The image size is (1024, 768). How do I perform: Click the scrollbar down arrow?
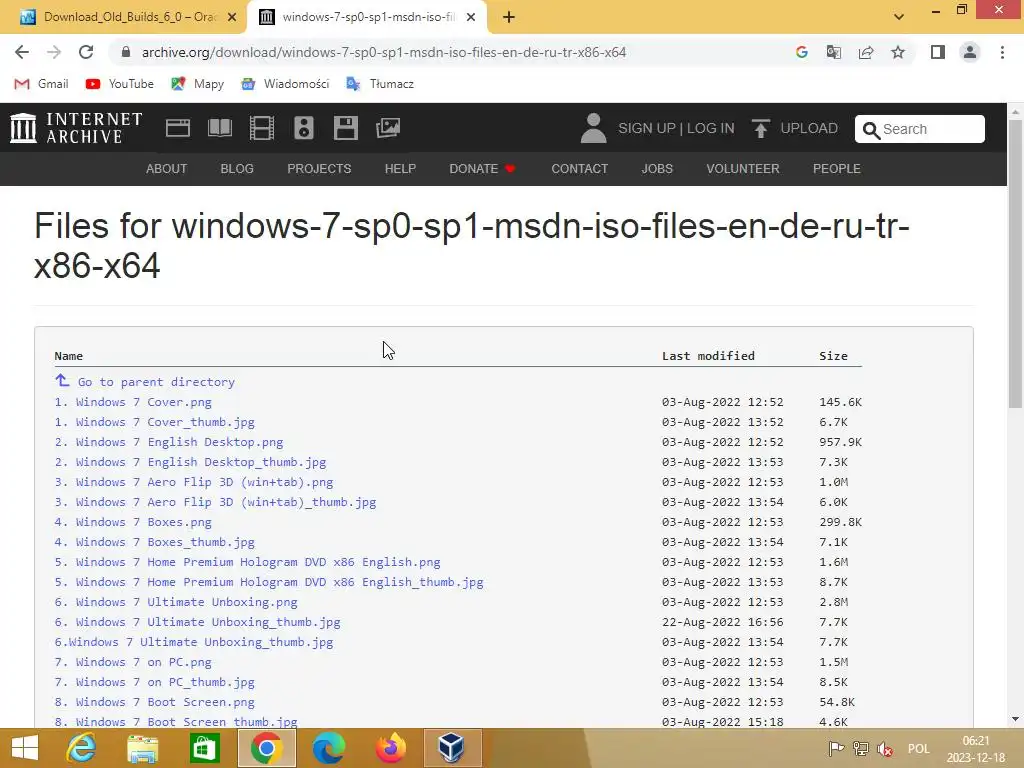(1015, 719)
